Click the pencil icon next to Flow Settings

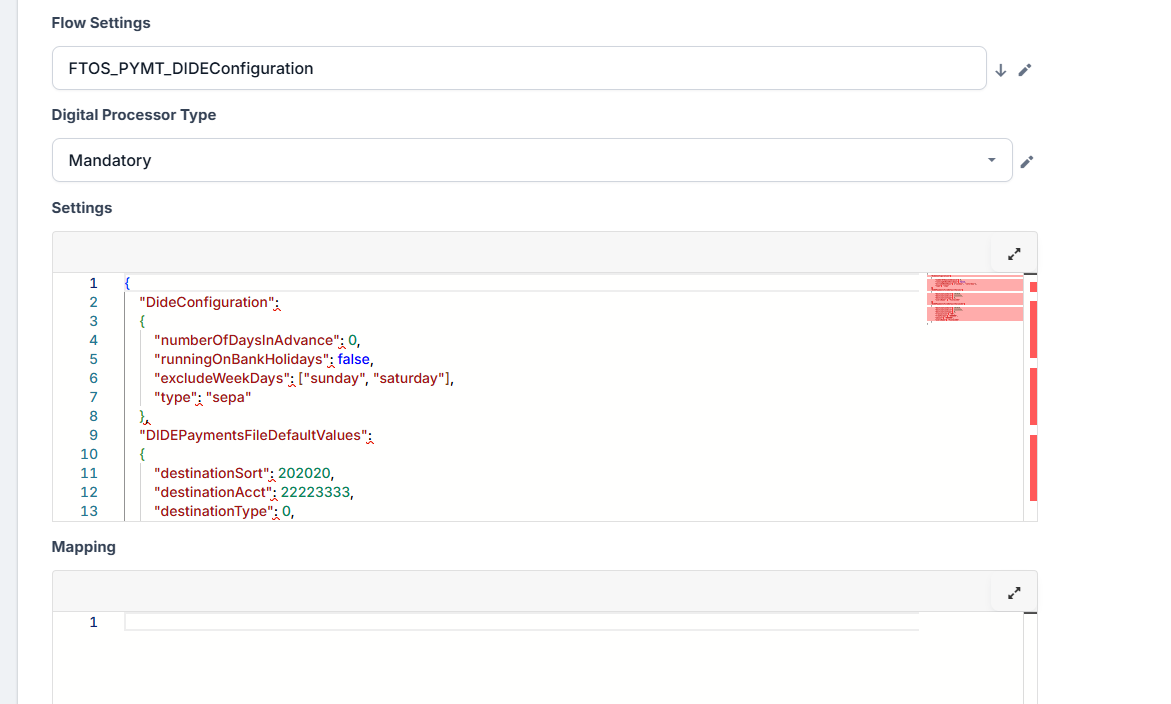click(1024, 70)
